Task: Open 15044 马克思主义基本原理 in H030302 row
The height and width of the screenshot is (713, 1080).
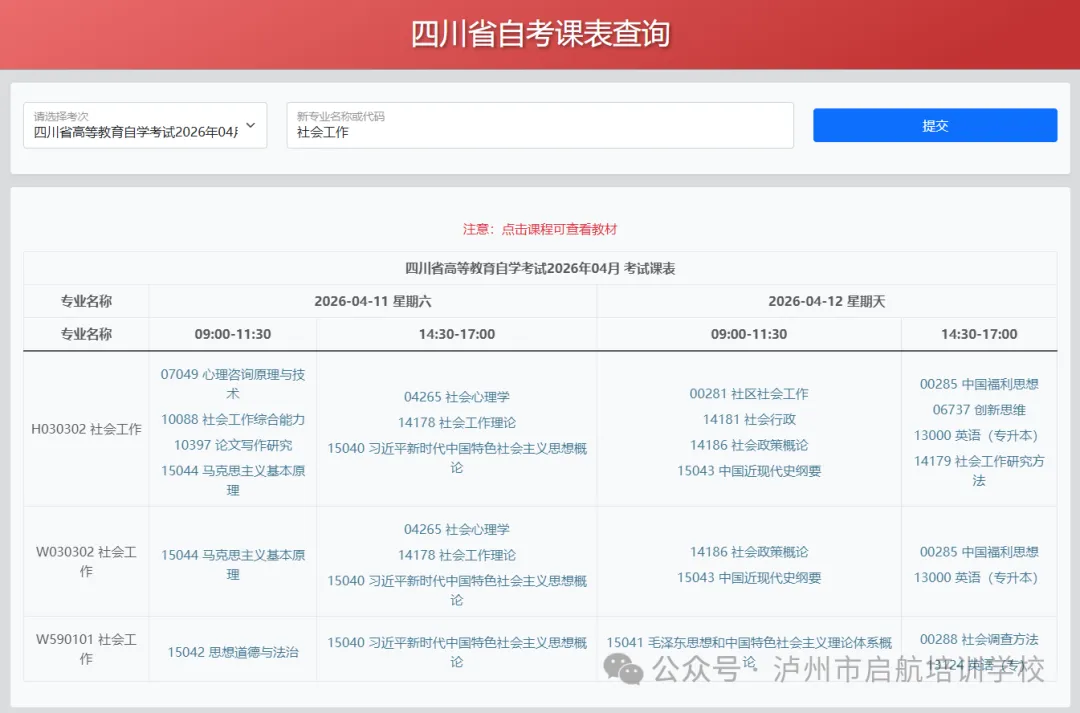Action: coord(233,481)
